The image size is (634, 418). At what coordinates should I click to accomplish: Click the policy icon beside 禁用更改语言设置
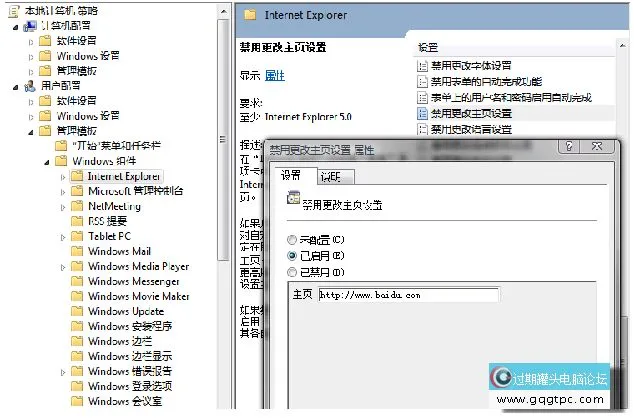(x=422, y=129)
